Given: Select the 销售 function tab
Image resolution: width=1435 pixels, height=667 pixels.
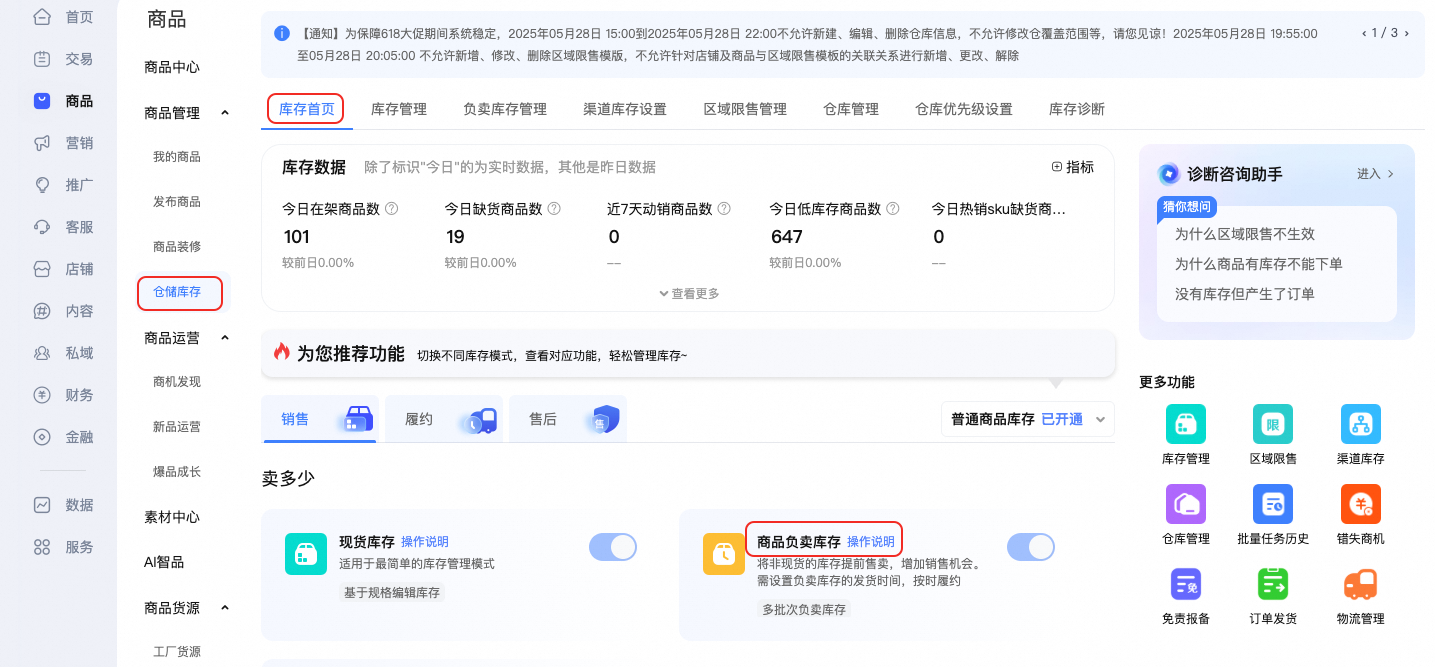Looking at the screenshot, I should 319,419.
